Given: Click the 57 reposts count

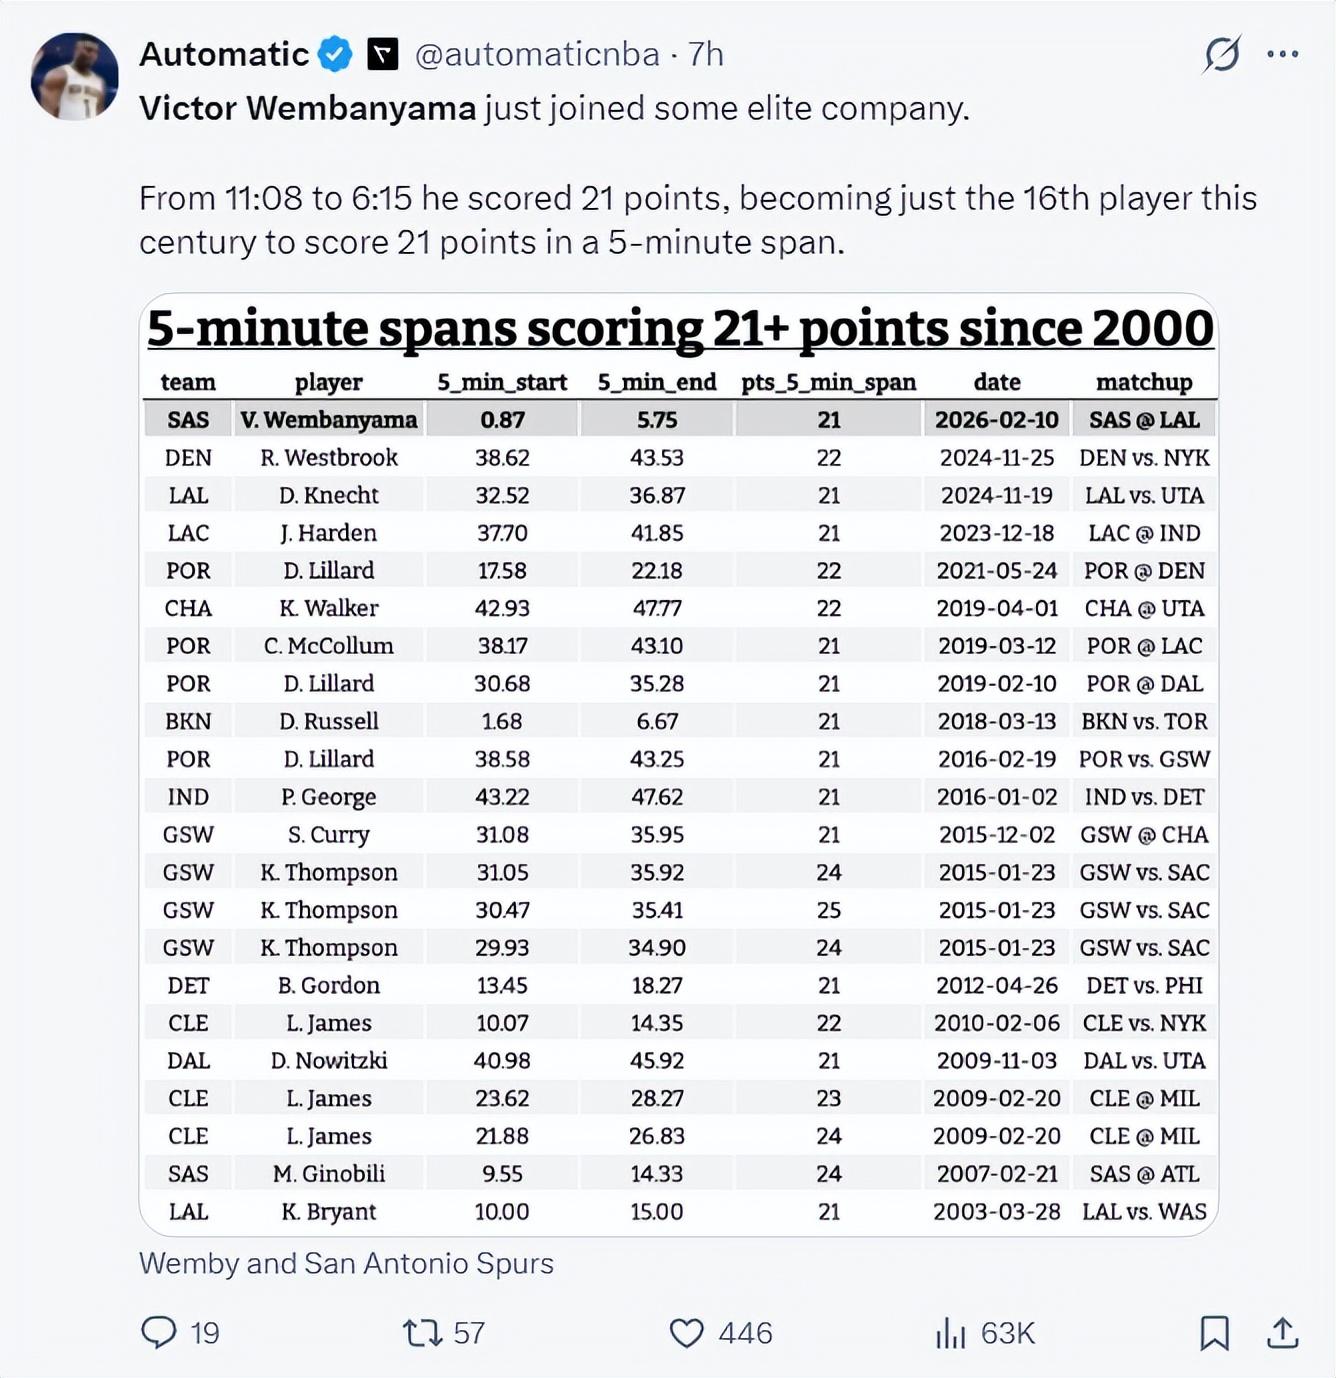Looking at the screenshot, I should click(x=469, y=1332).
